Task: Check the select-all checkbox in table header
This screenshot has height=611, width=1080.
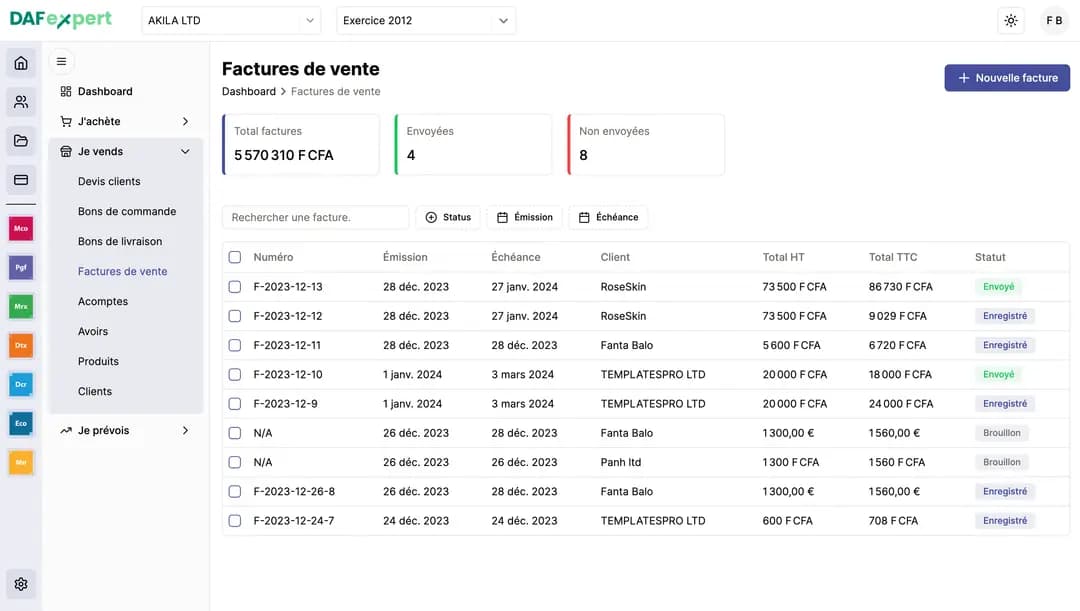Action: coord(235,257)
